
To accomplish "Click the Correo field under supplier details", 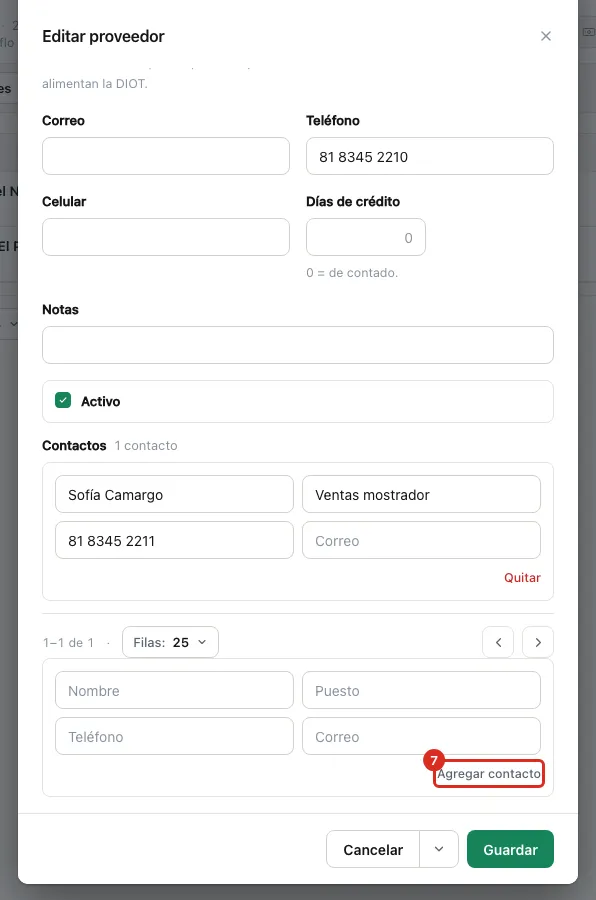I will [166, 156].
